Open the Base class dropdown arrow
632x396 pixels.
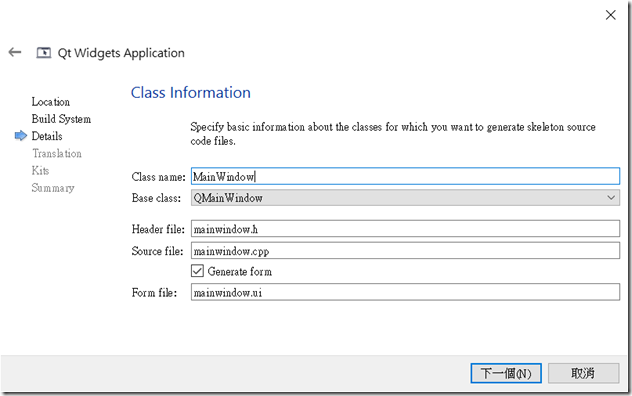611,198
